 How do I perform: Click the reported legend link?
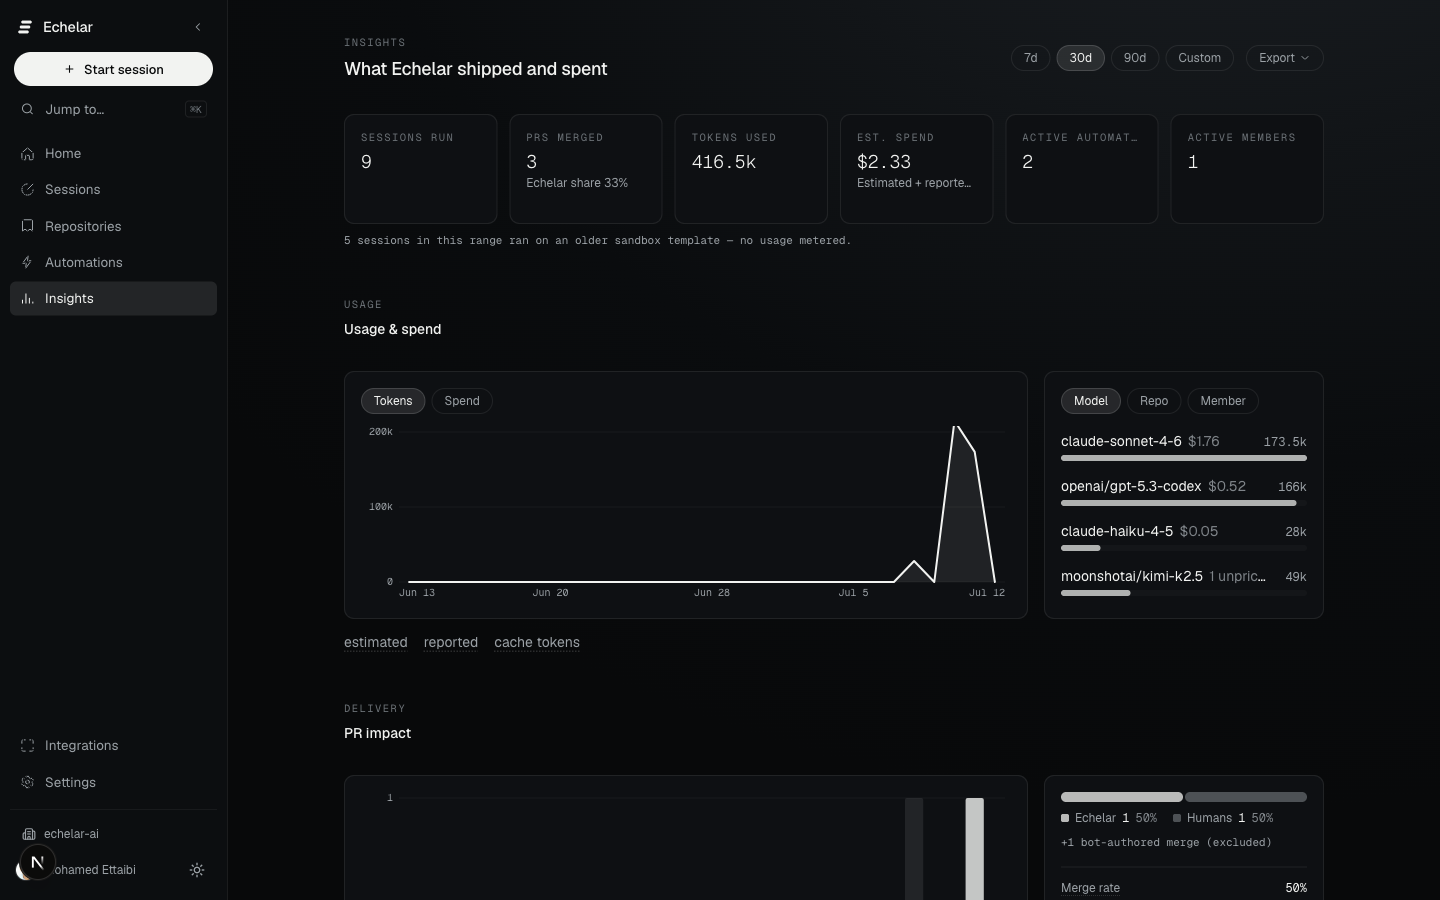pos(451,642)
